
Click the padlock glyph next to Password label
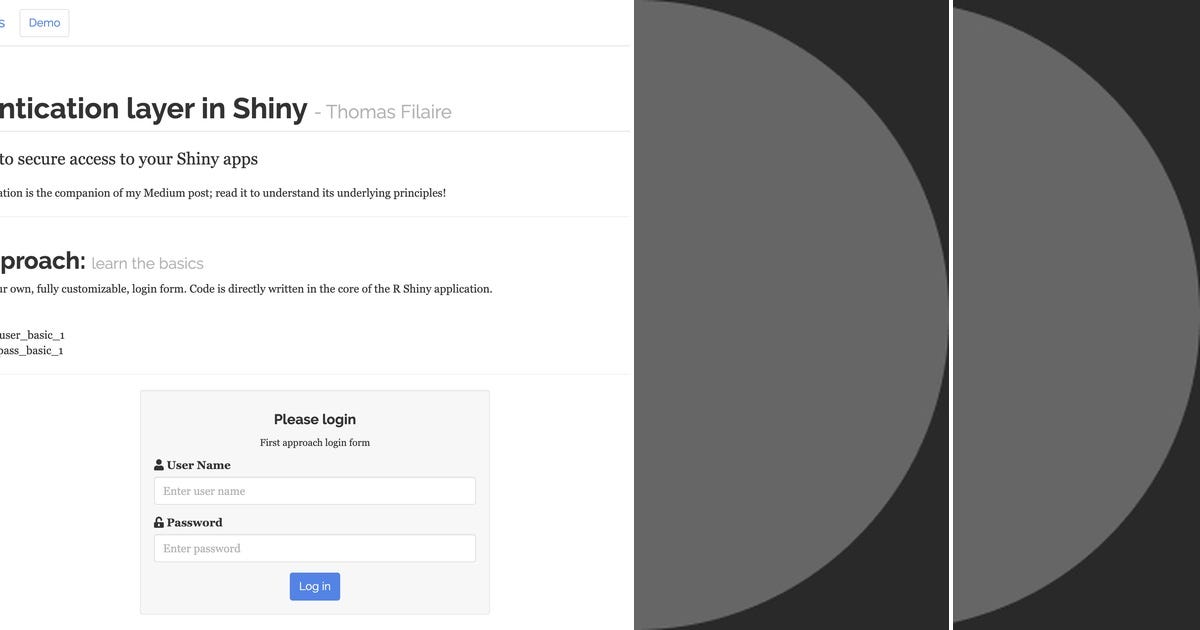[158, 521]
